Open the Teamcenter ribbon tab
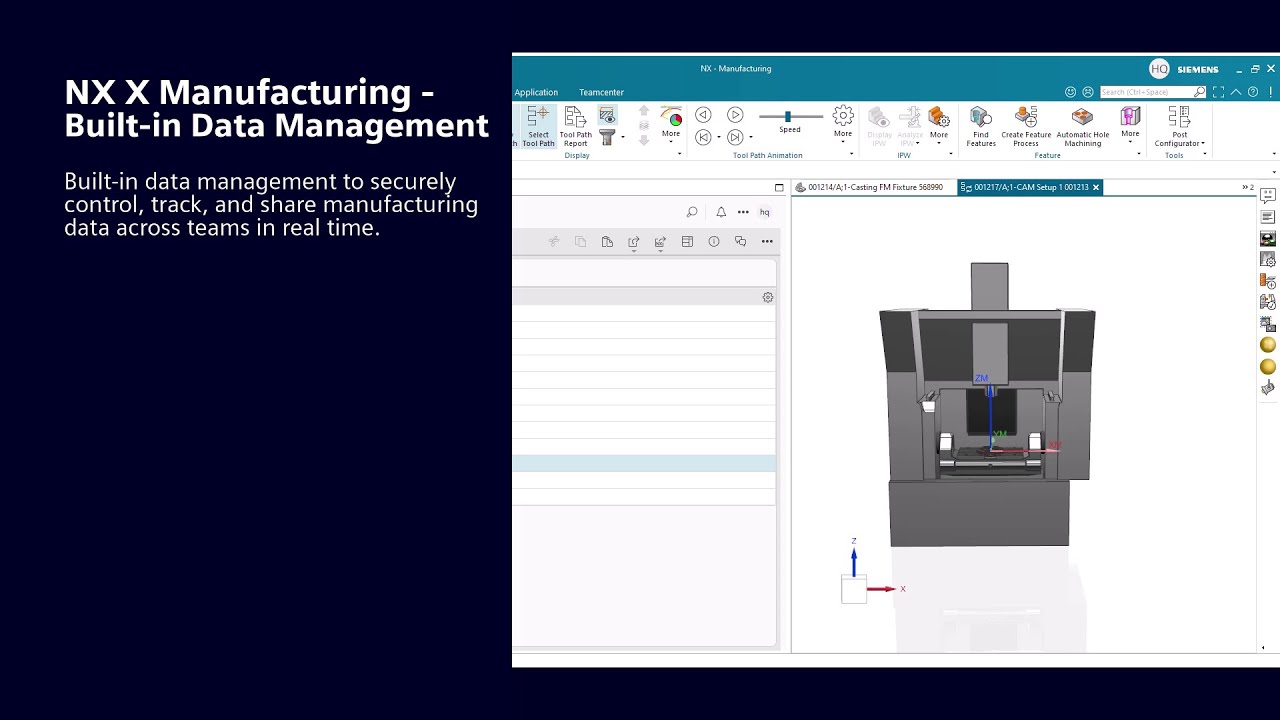The image size is (1280, 720). coord(601,92)
